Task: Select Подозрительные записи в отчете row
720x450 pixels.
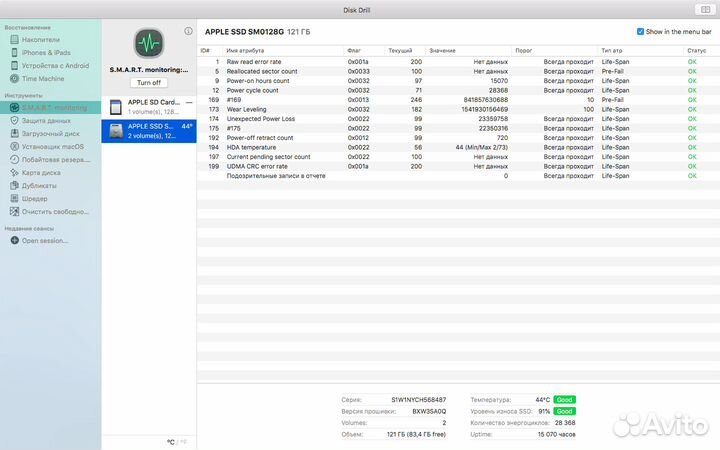Action: pos(458,176)
